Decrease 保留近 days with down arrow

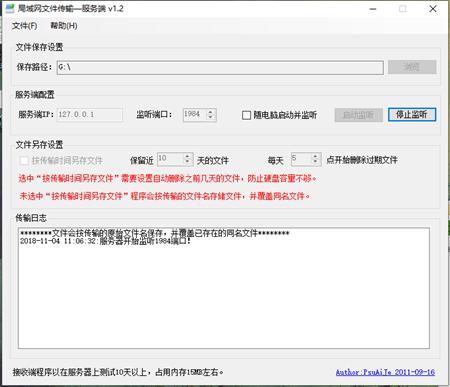tap(187, 162)
